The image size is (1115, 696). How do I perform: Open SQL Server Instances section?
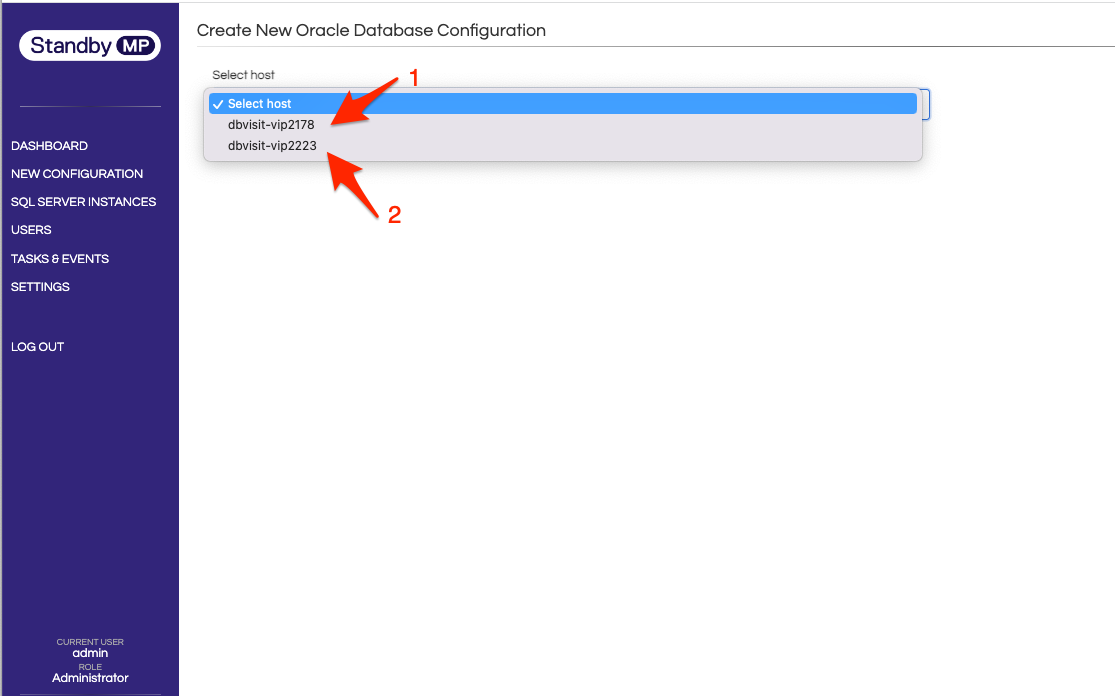(83, 202)
